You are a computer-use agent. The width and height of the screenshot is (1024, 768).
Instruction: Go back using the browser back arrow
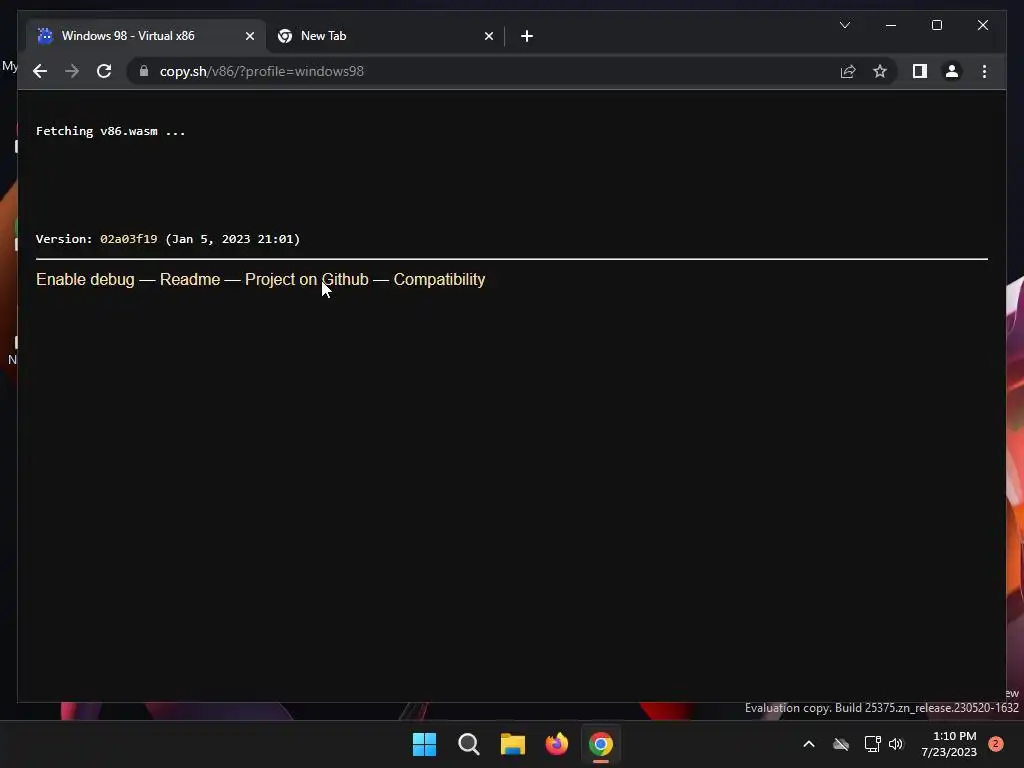[40, 71]
